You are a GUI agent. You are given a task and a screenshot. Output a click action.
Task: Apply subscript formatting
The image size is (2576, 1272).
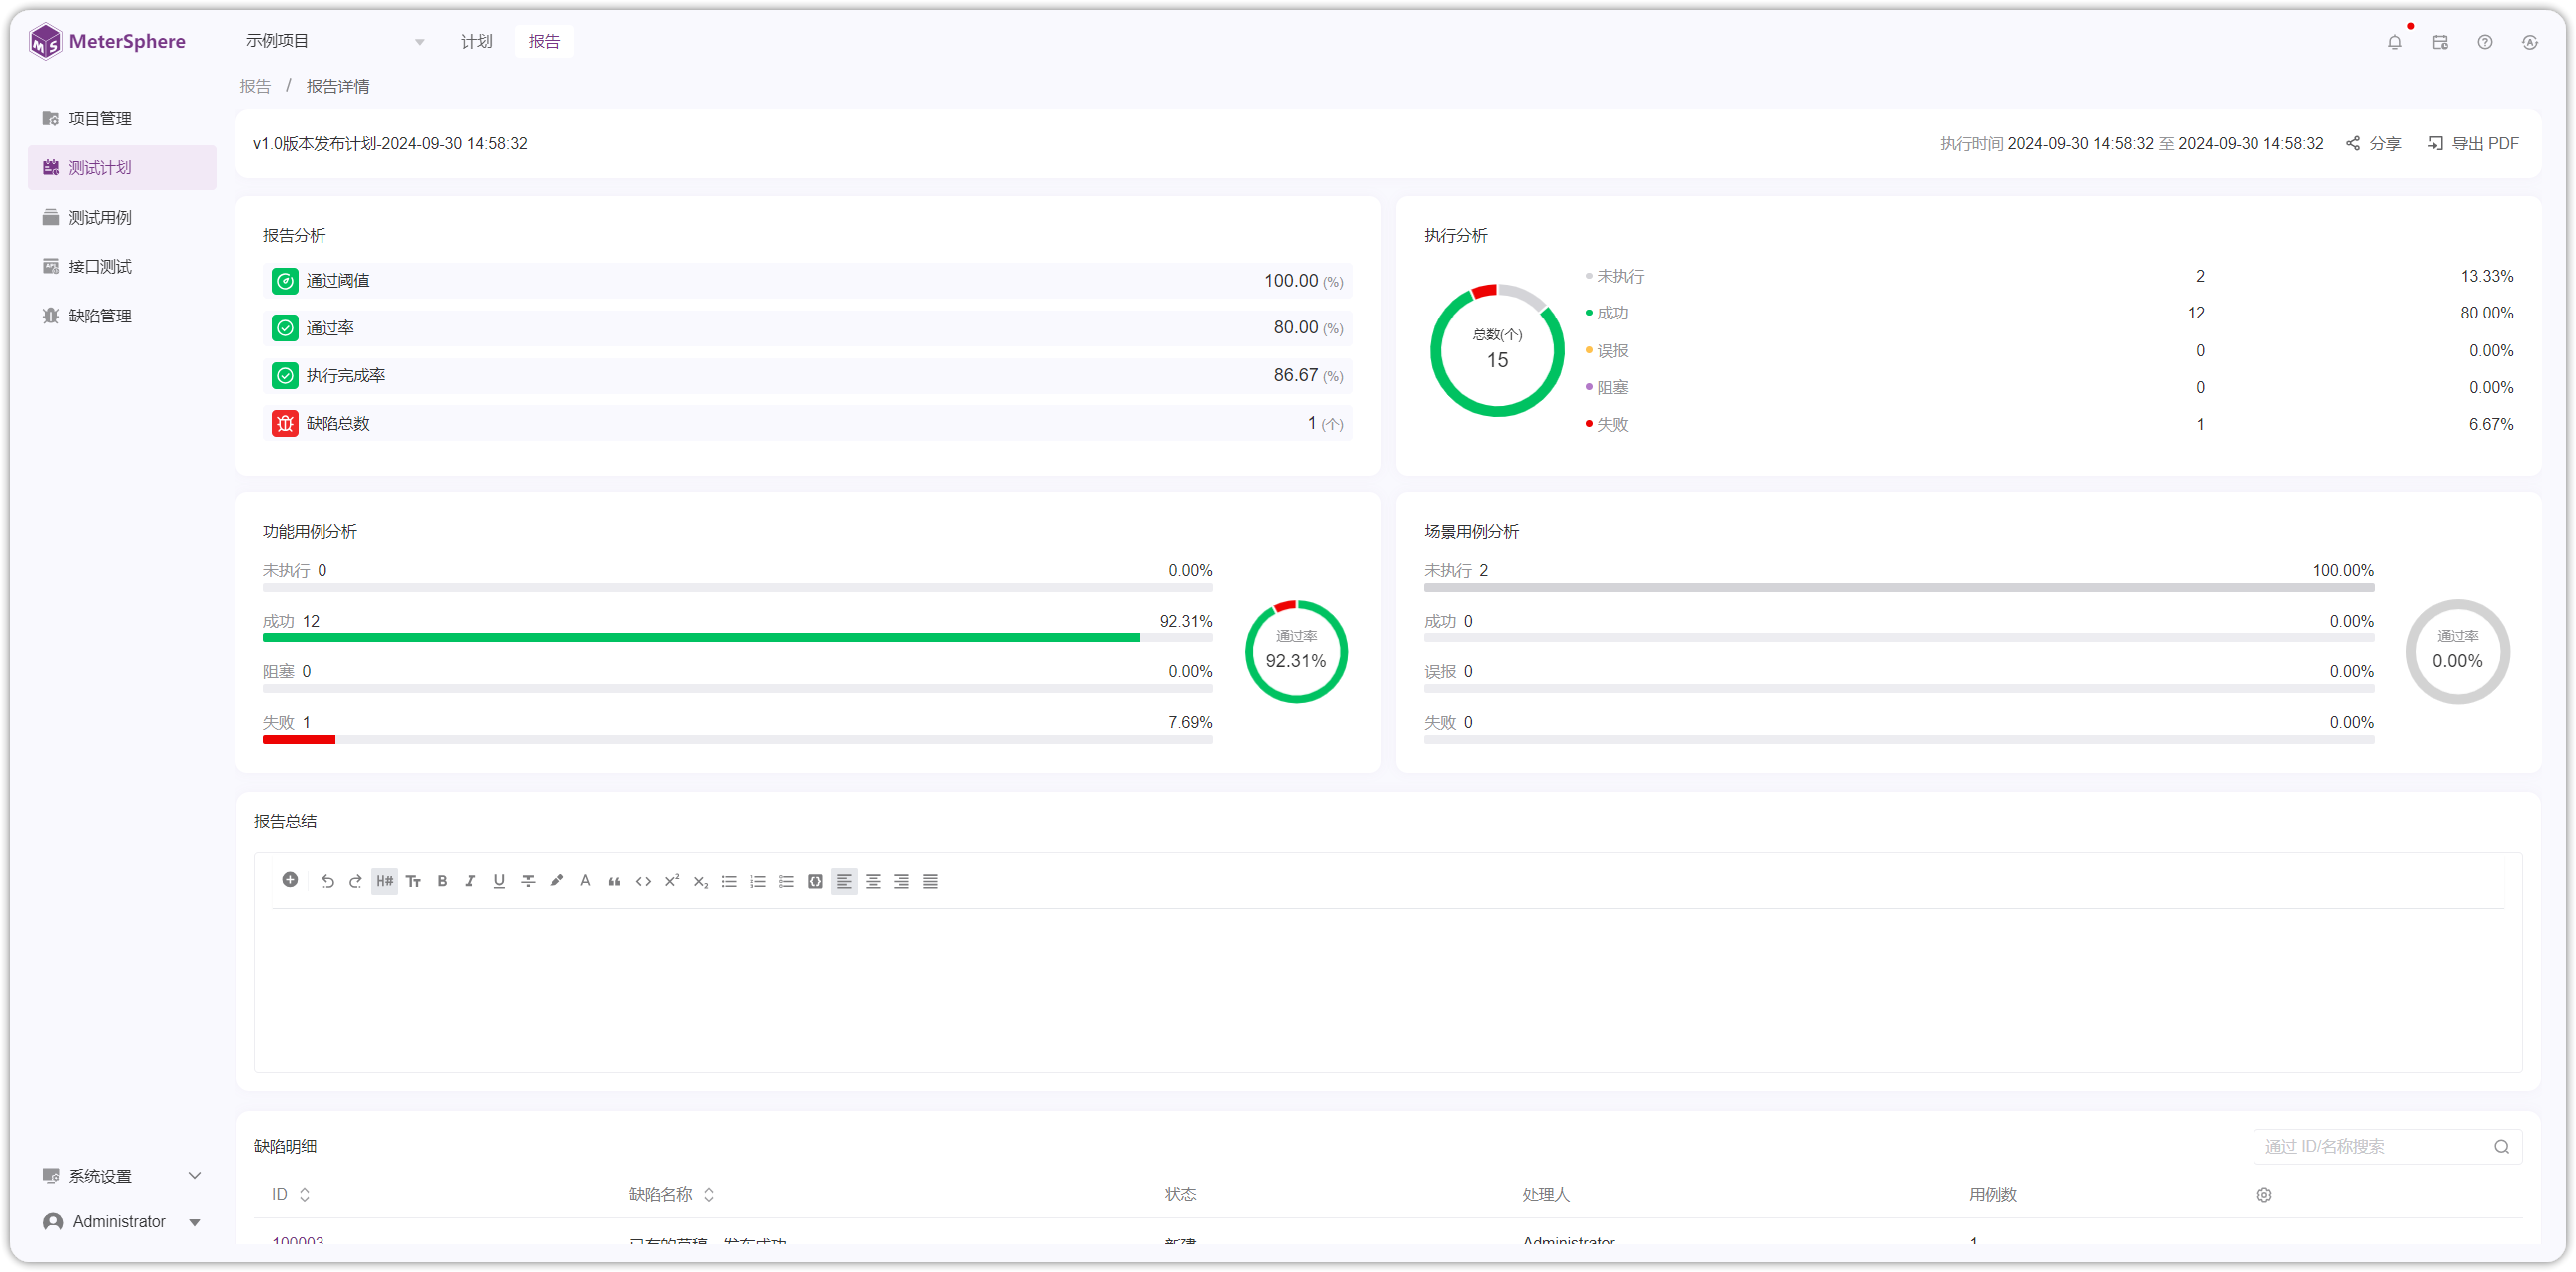tap(701, 881)
